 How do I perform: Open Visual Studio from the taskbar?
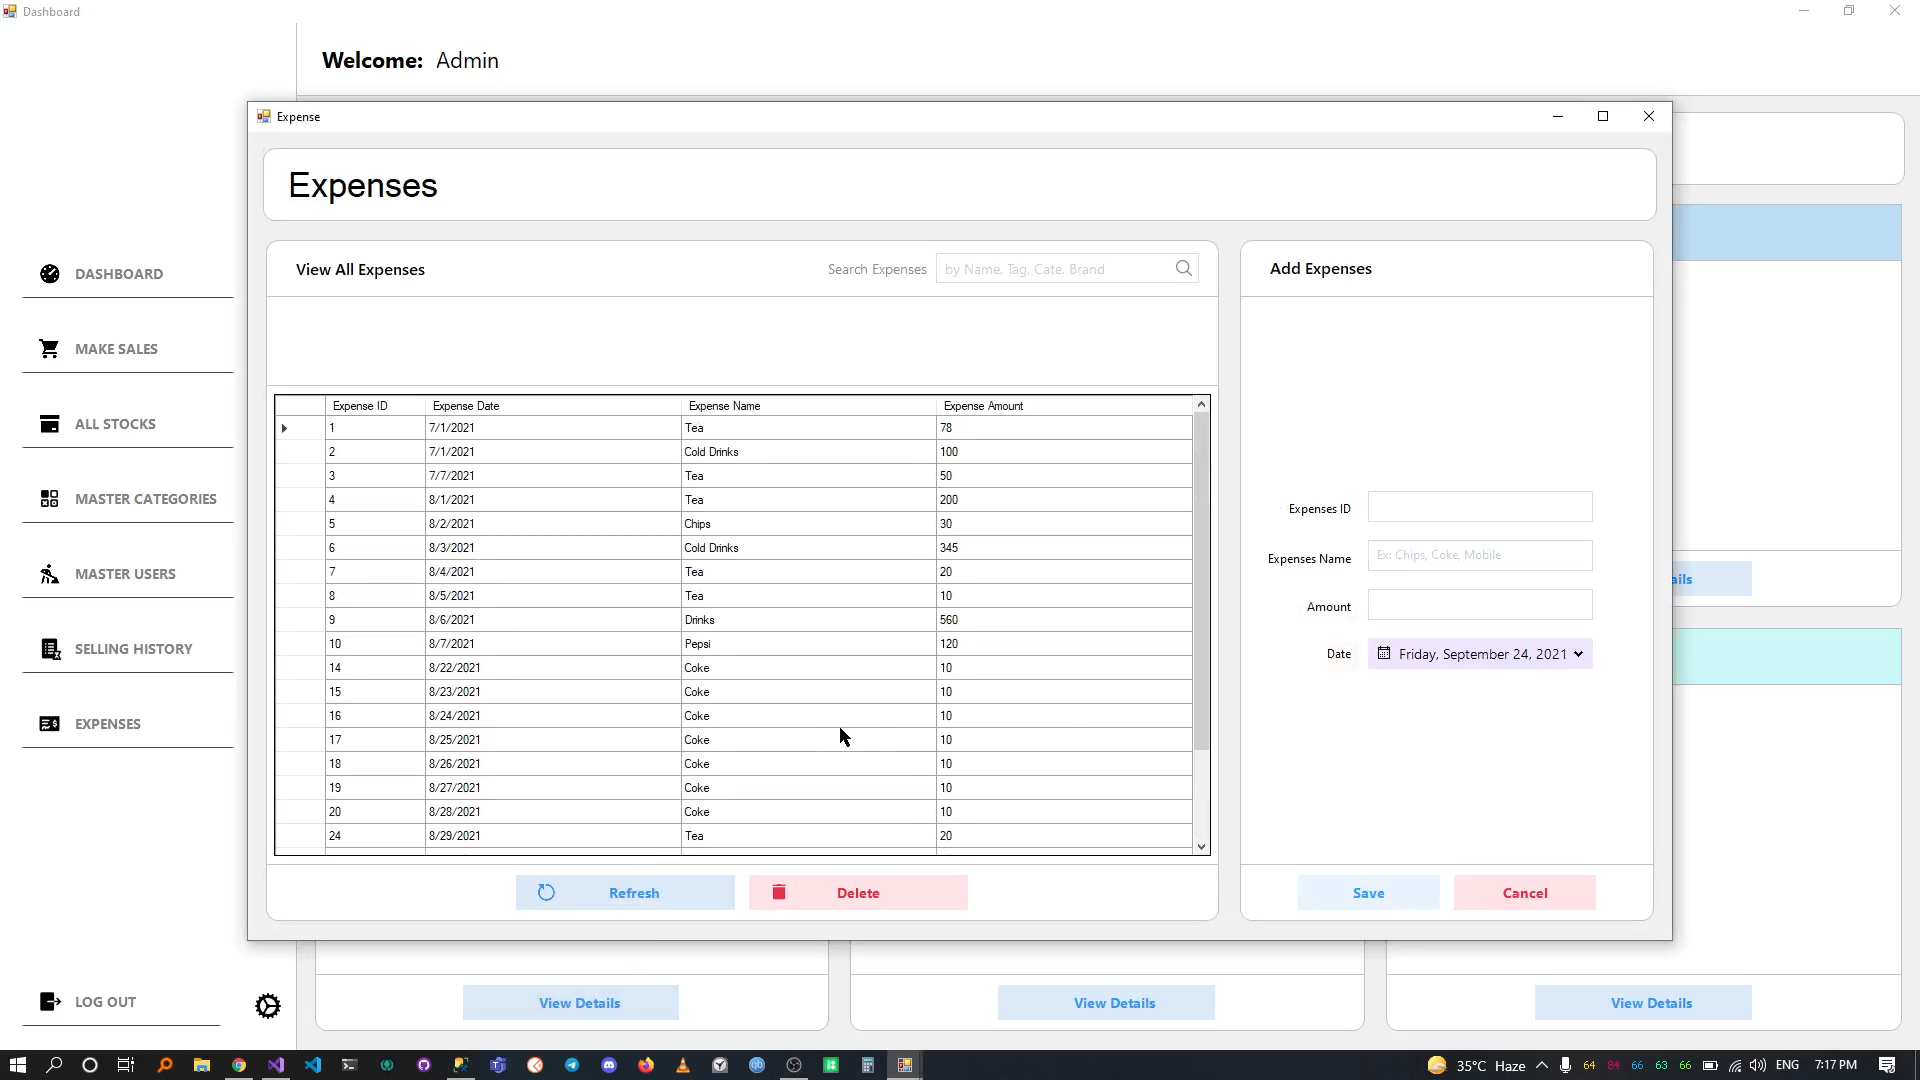pos(276,1065)
